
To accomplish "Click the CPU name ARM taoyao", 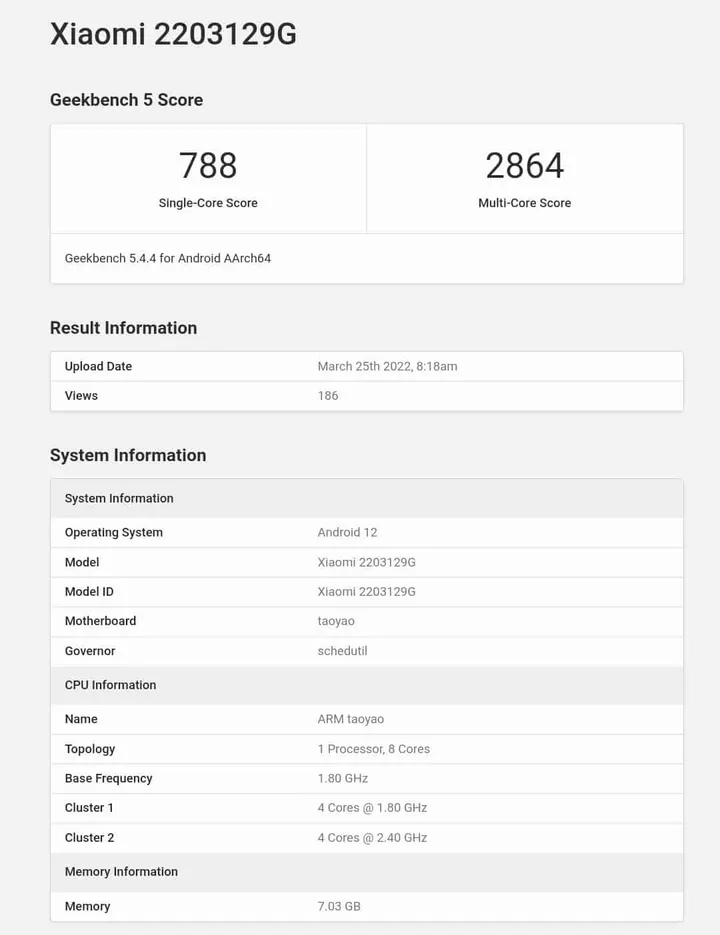I will (350, 719).
